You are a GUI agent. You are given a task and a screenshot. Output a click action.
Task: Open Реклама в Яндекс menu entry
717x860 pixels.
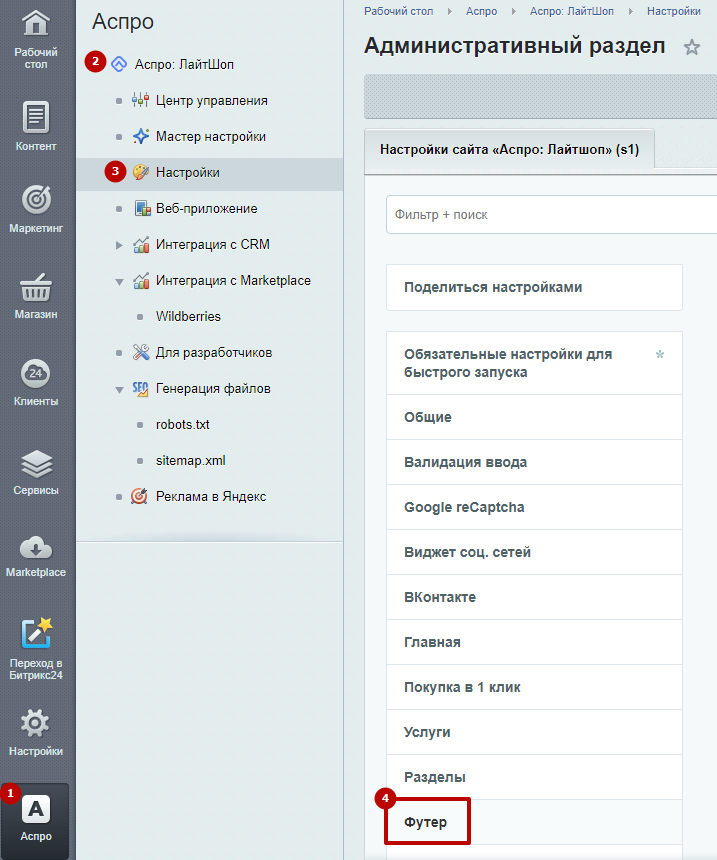[x=211, y=496]
